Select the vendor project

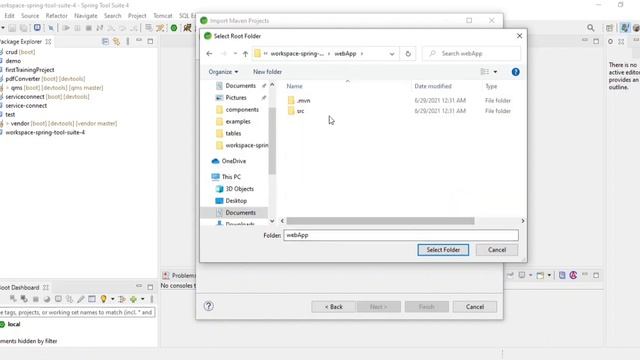click(x=61, y=123)
